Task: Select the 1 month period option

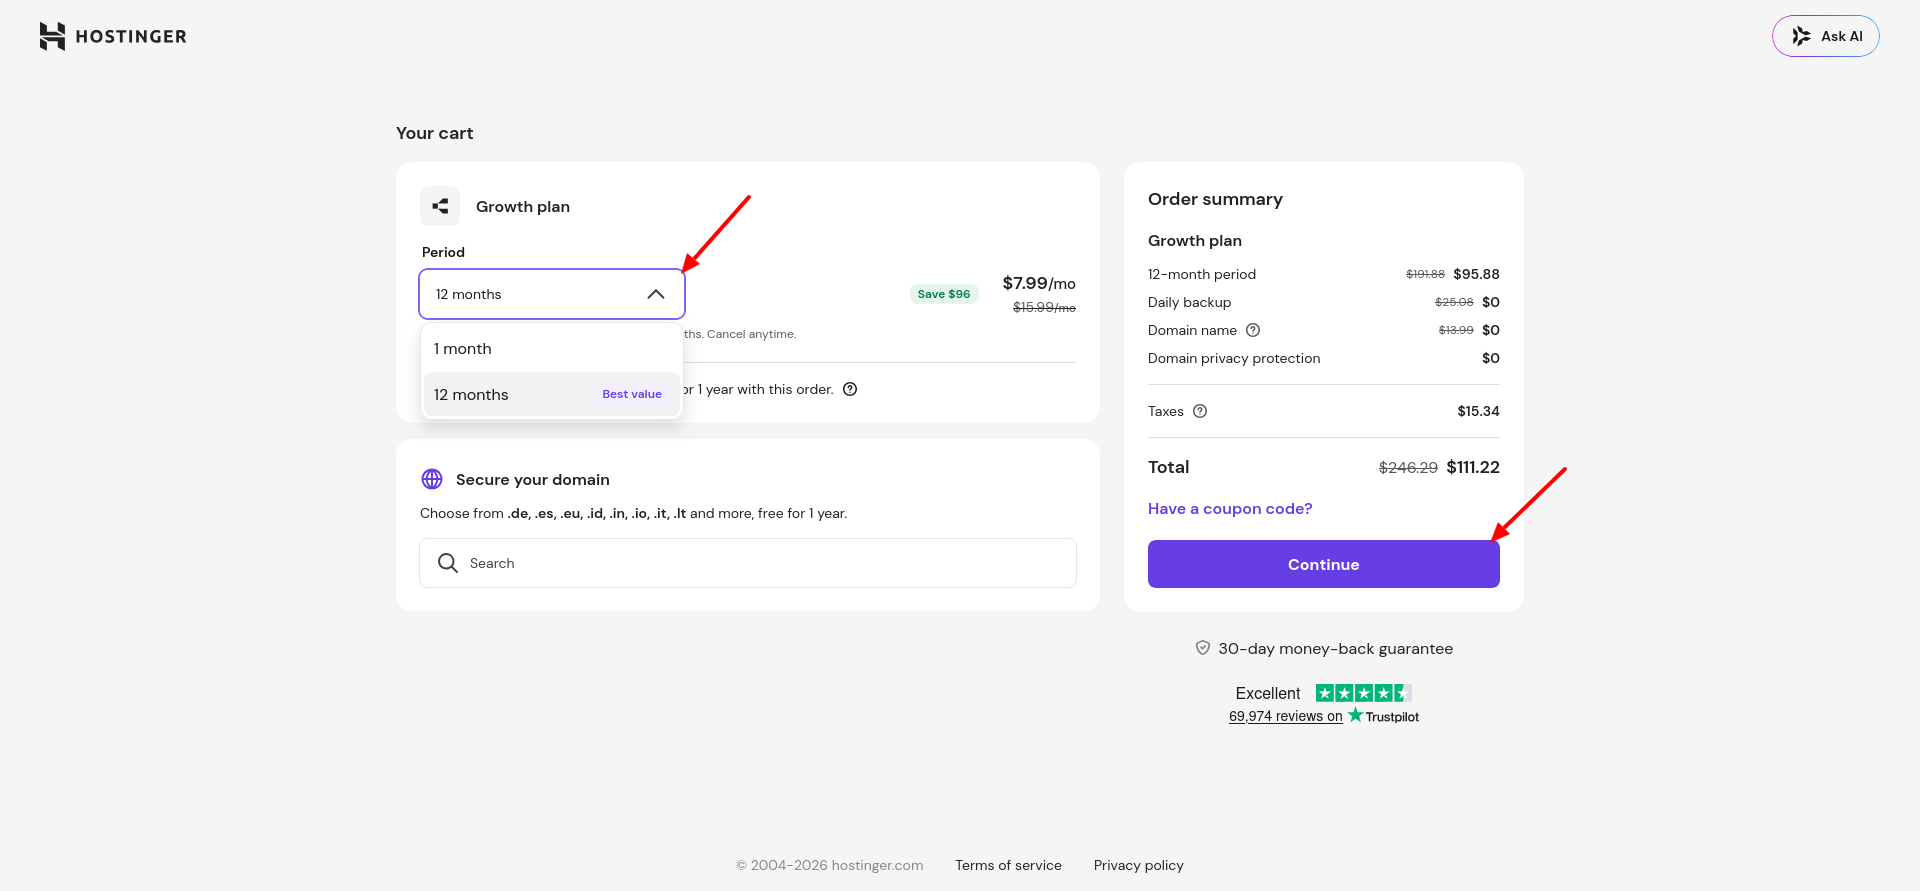Action: [551, 349]
